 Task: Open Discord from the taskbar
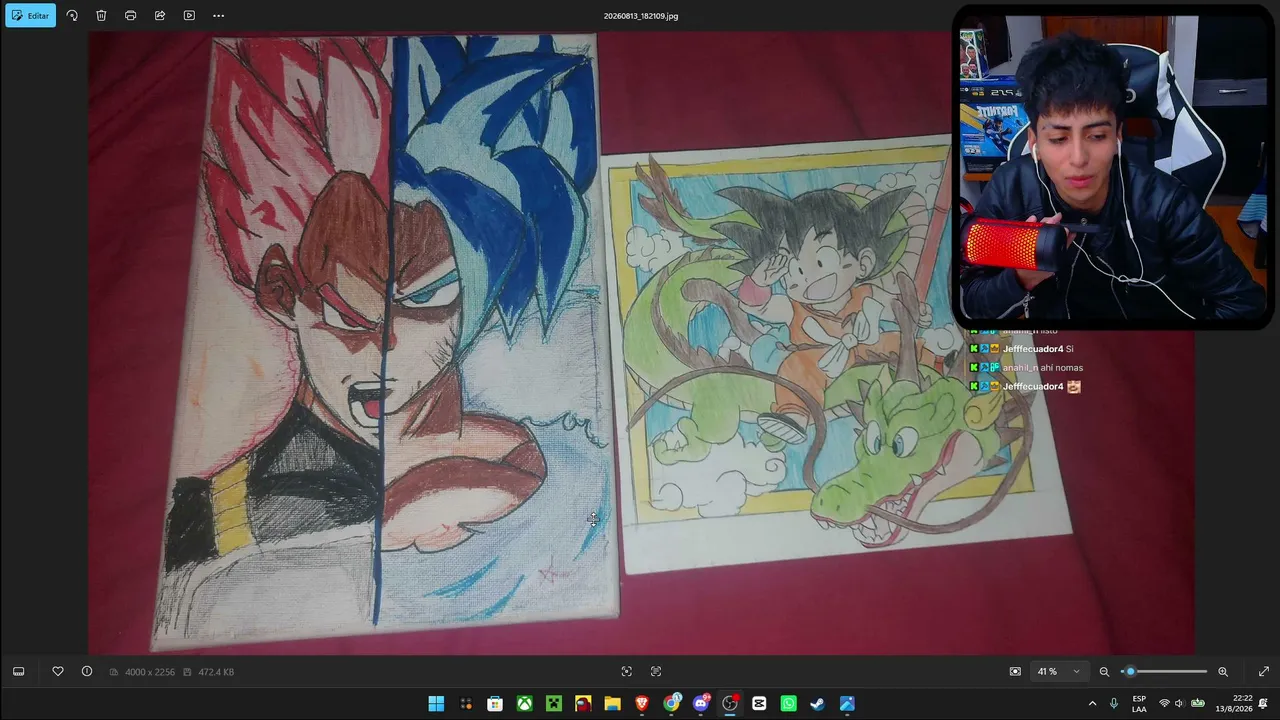701,704
